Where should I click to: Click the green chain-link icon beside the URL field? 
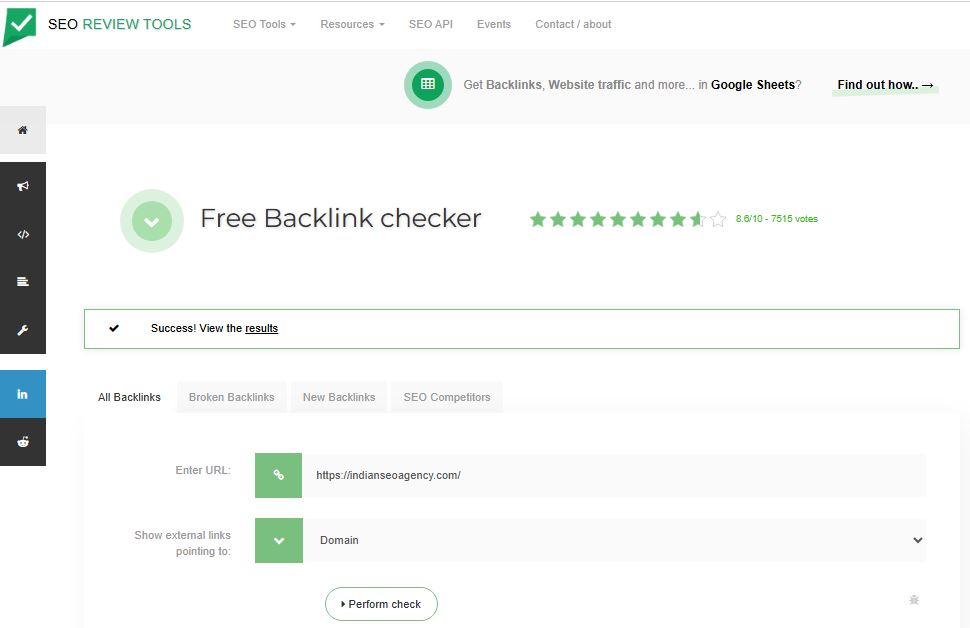[x=278, y=475]
